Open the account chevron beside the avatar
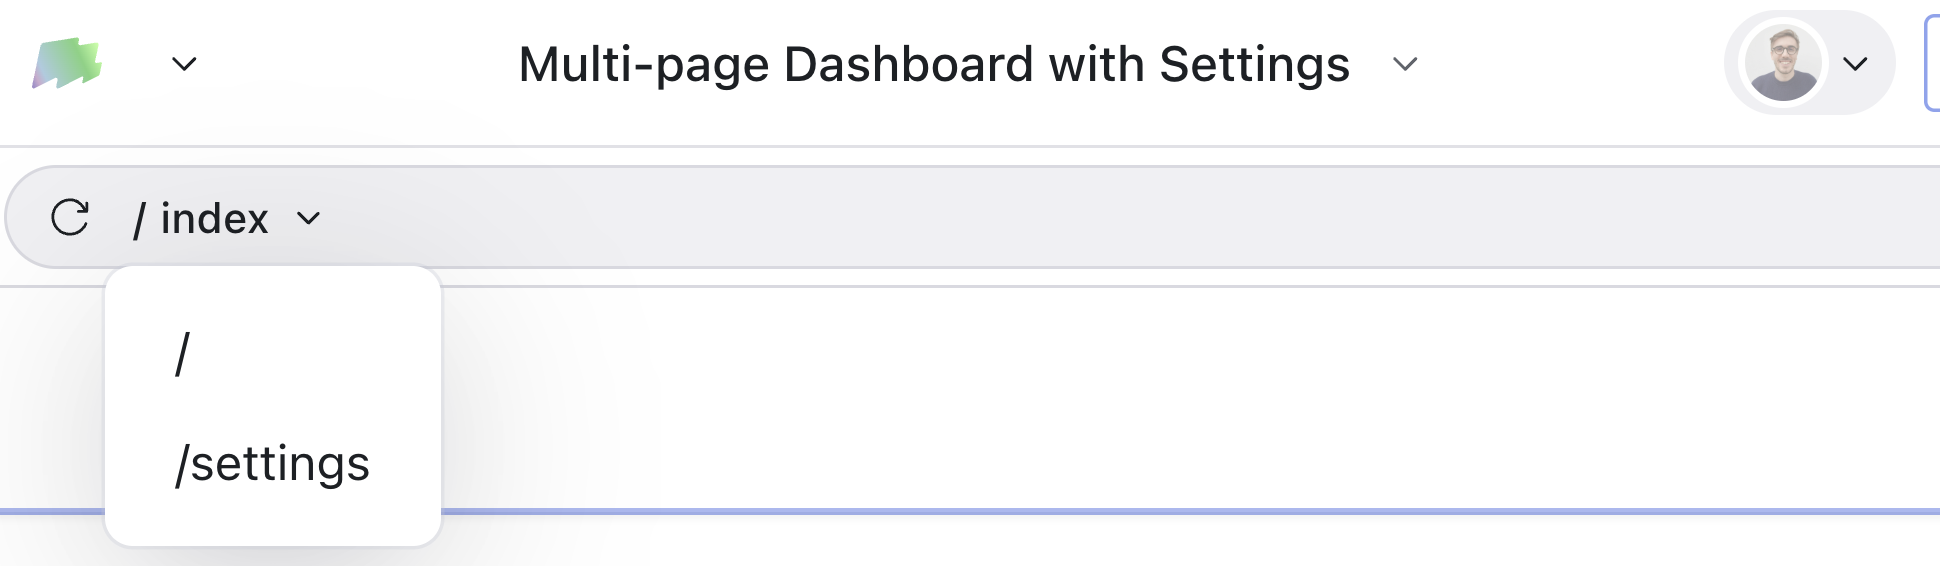The image size is (1940, 566). [x=1855, y=64]
